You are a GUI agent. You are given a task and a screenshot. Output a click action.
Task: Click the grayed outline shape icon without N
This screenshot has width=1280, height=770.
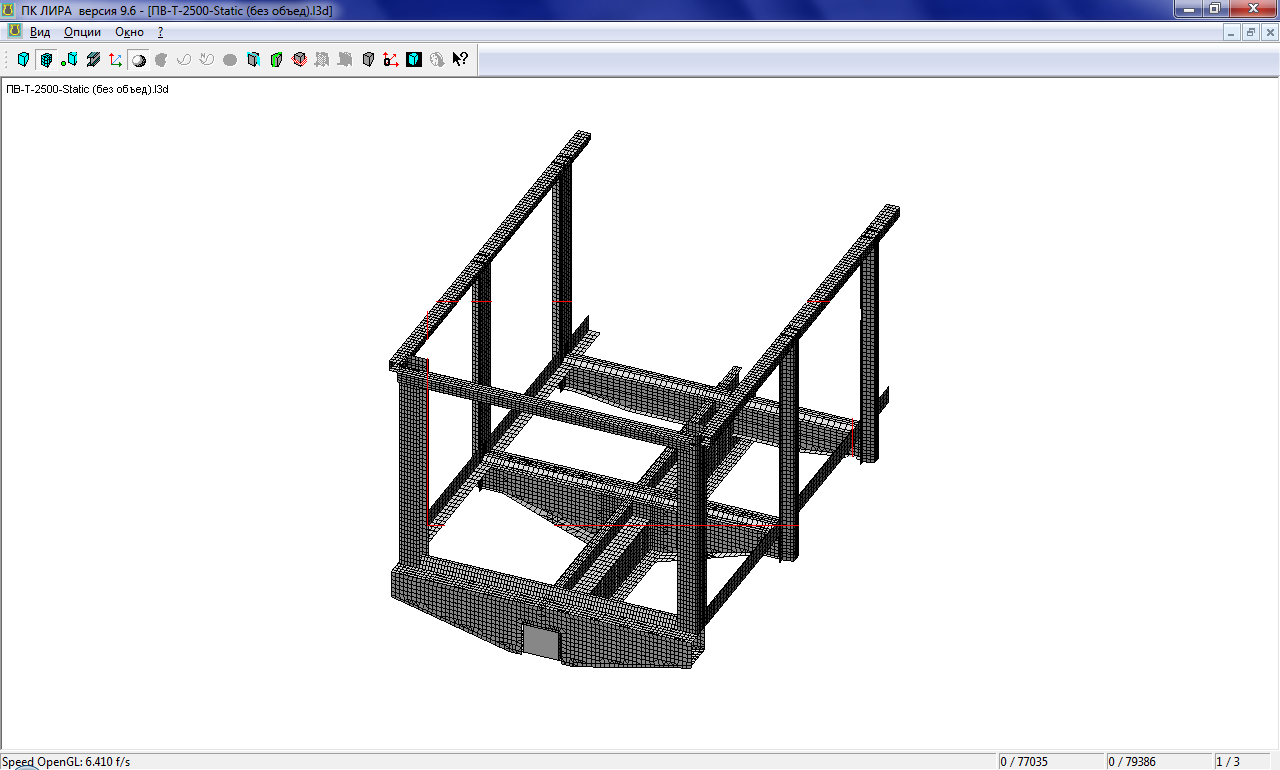184,60
